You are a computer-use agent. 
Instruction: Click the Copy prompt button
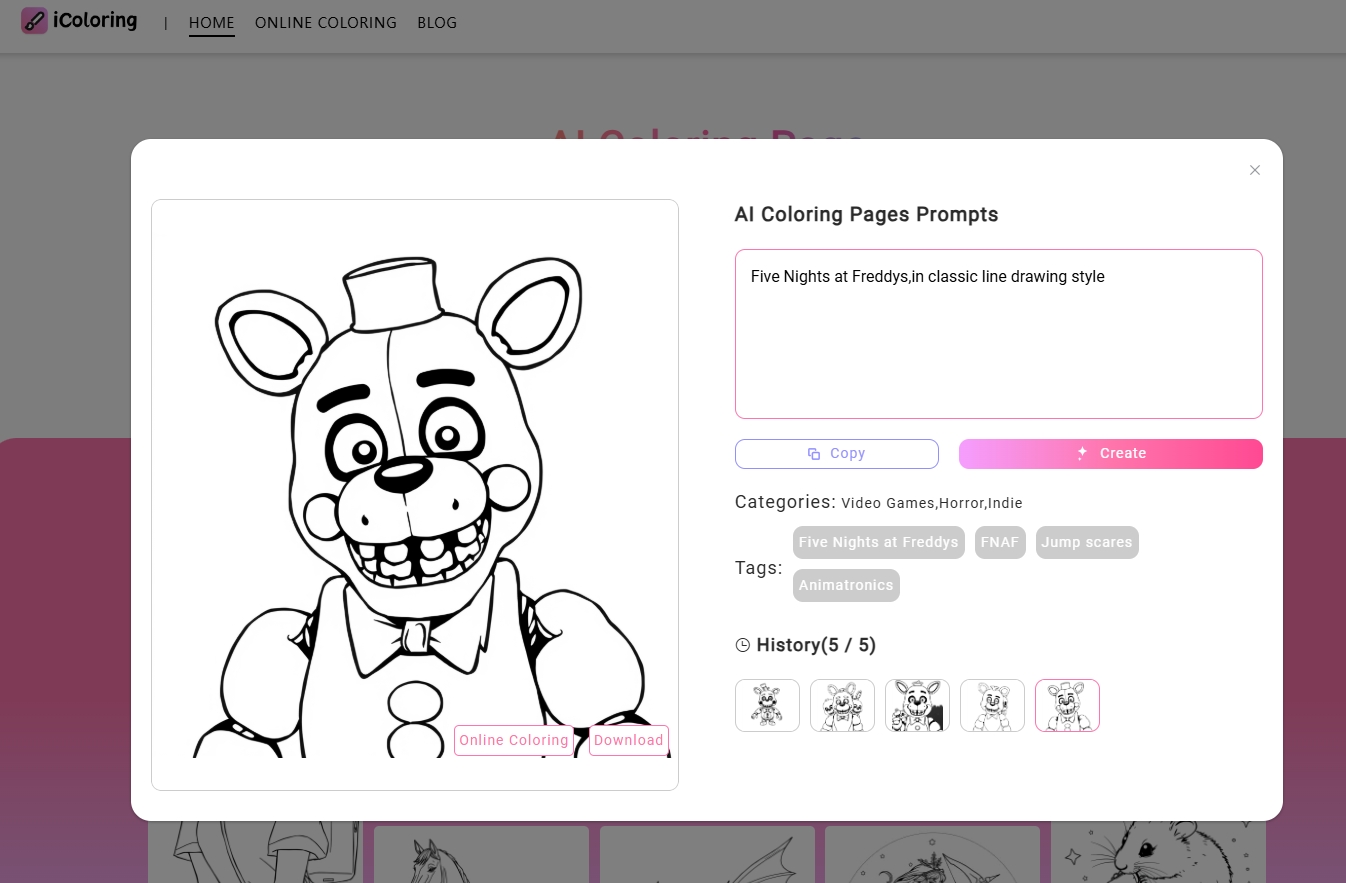(x=837, y=453)
